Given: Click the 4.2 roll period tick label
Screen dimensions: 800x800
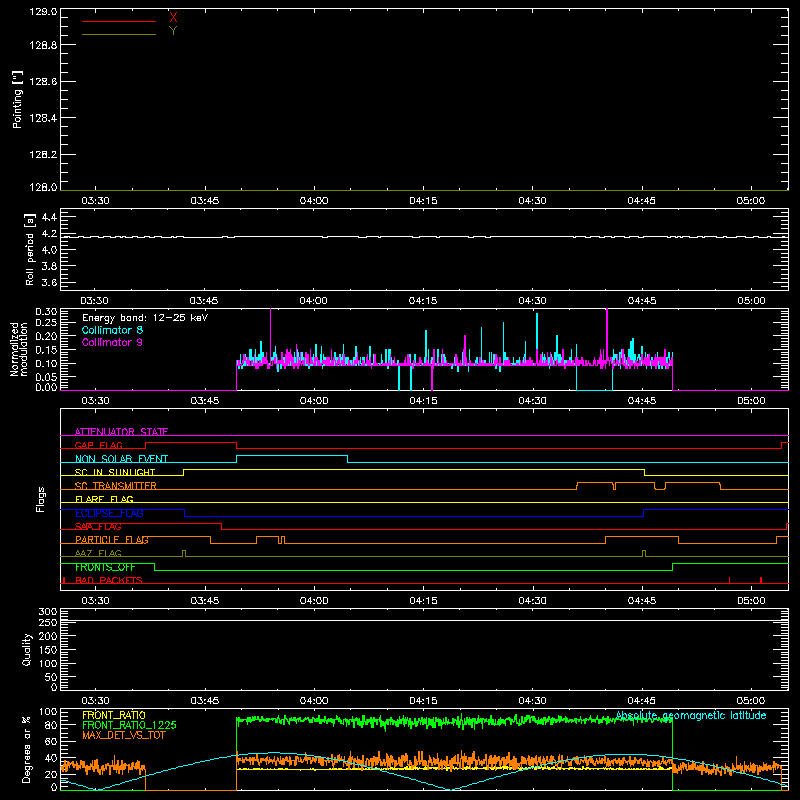Looking at the screenshot, I should coord(49,234).
